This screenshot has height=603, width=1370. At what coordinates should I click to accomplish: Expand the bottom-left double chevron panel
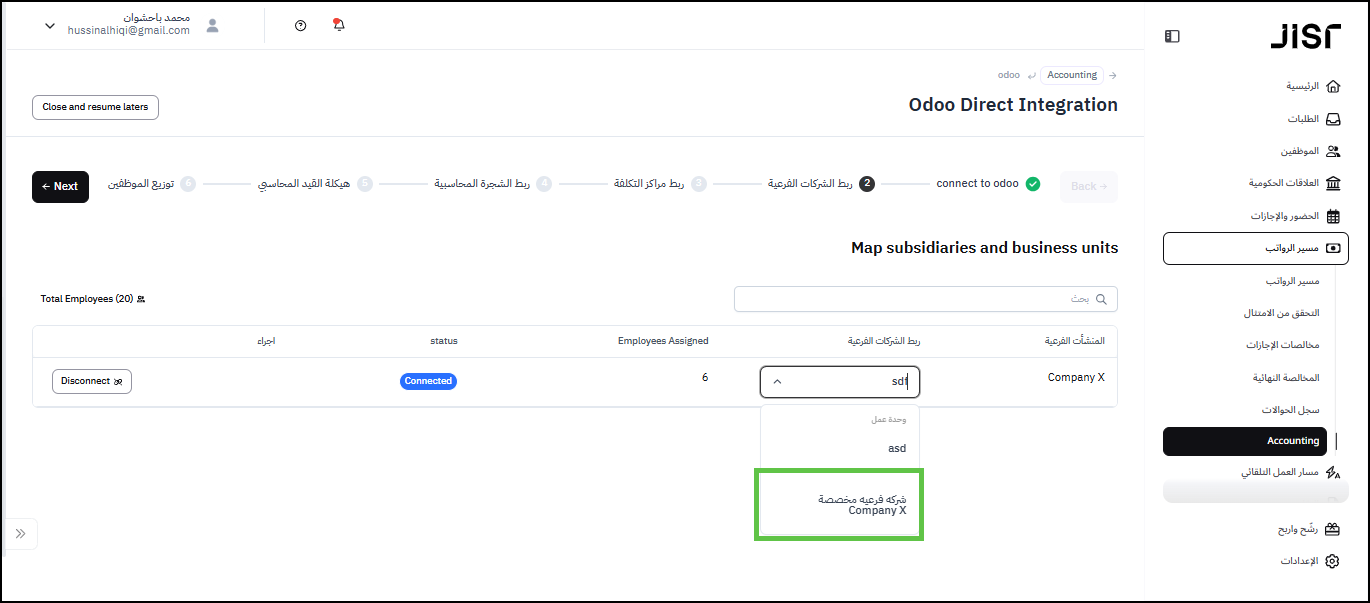tap(21, 534)
